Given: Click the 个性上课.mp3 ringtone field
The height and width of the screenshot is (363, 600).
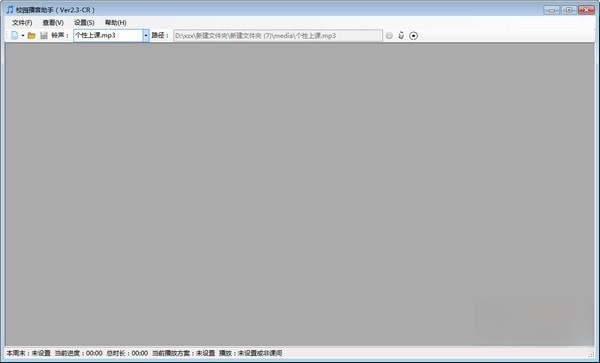Looking at the screenshot, I should point(108,36).
